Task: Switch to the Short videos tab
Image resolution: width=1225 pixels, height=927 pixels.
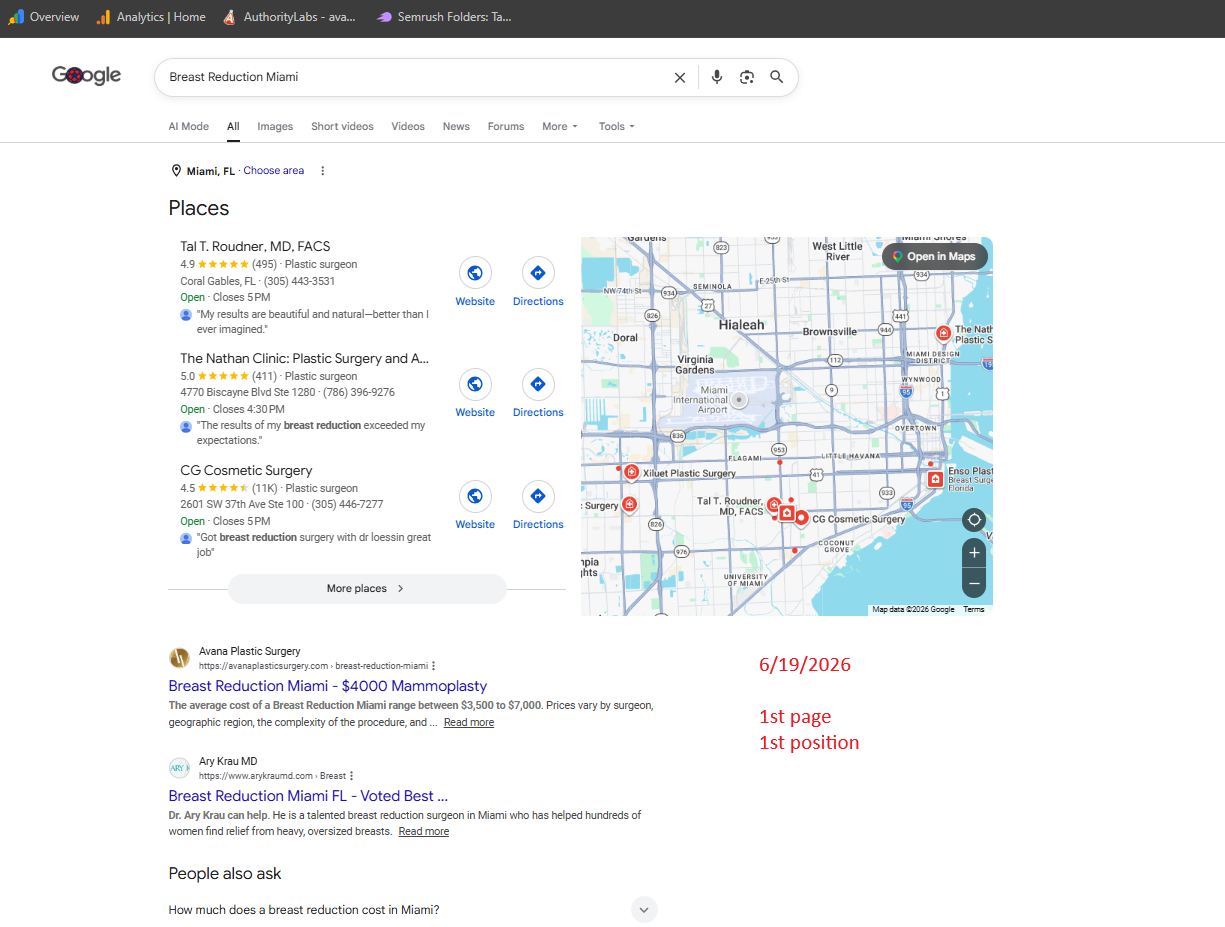Action: [x=342, y=126]
